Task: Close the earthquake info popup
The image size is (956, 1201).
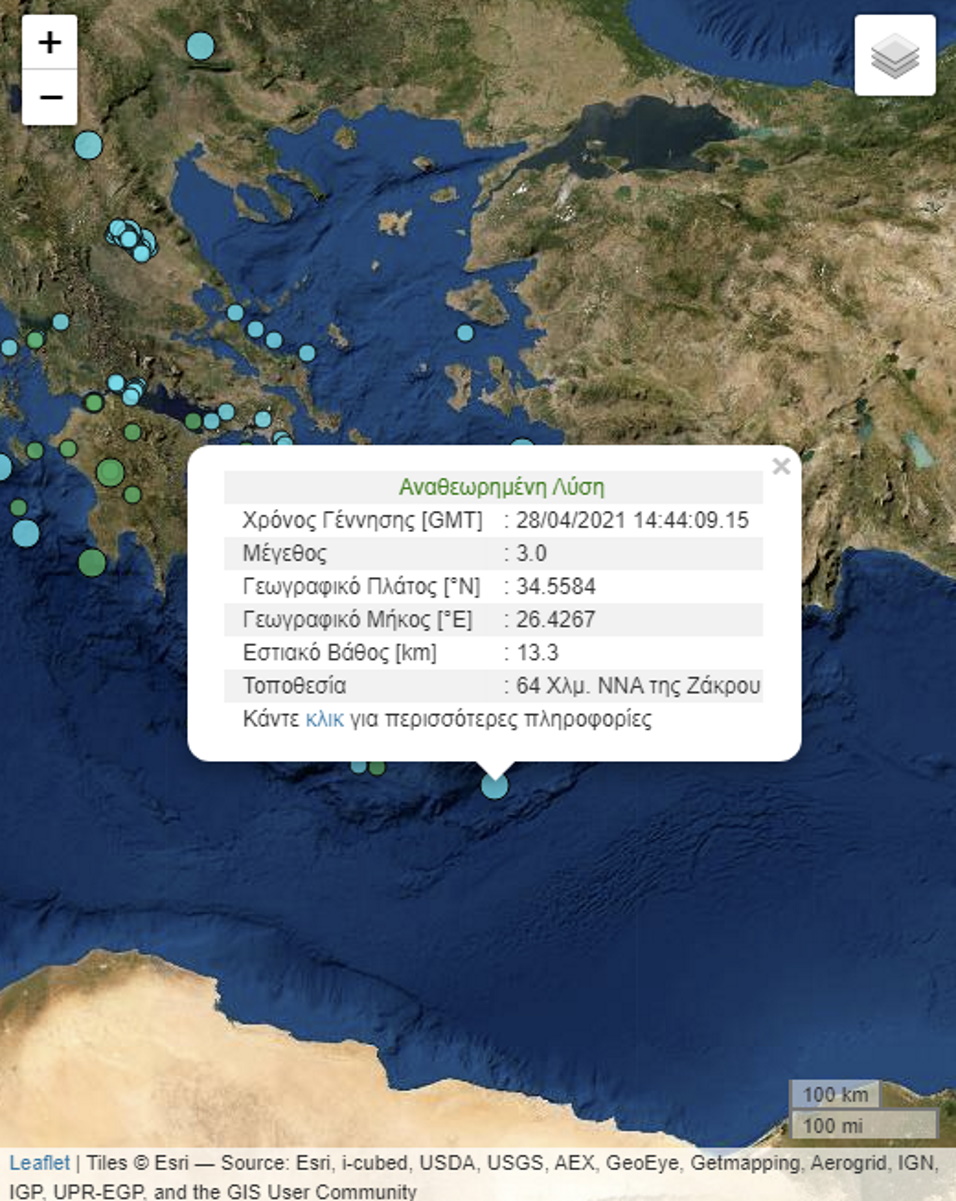Action: tap(781, 466)
